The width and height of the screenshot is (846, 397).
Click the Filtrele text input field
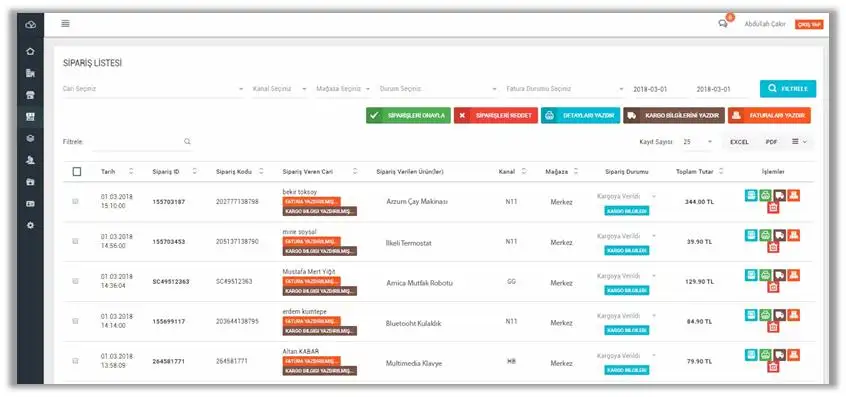[x=141, y=142]
